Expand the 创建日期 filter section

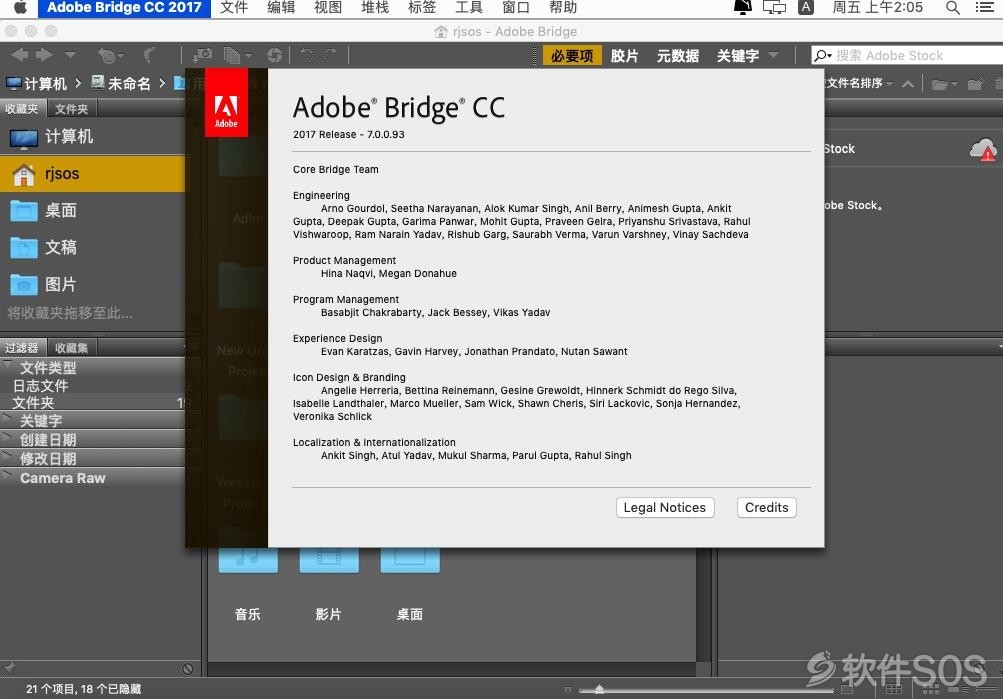tap(8, 439)
